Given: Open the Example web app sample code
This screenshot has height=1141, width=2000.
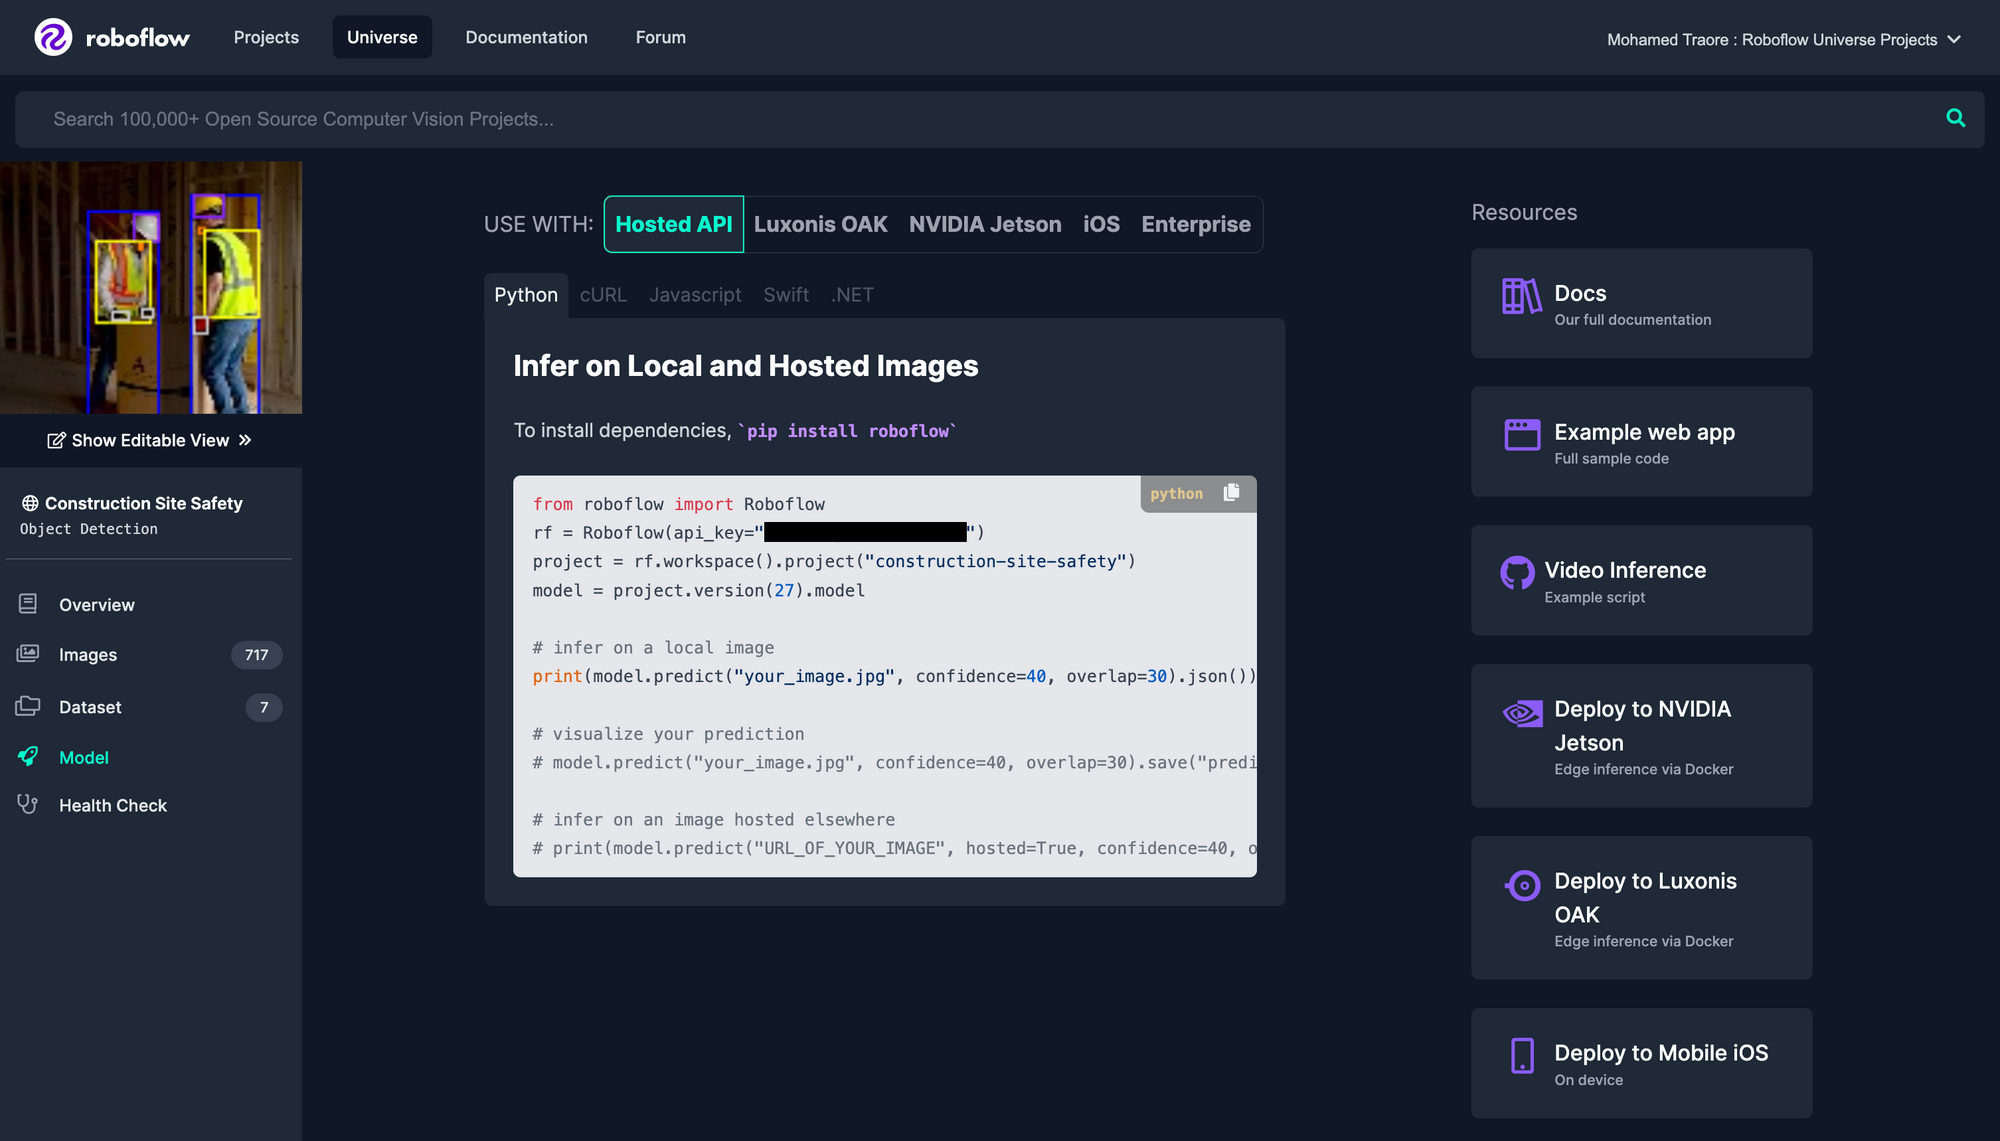Looking at the screenshot, I should pos(1640,441).
